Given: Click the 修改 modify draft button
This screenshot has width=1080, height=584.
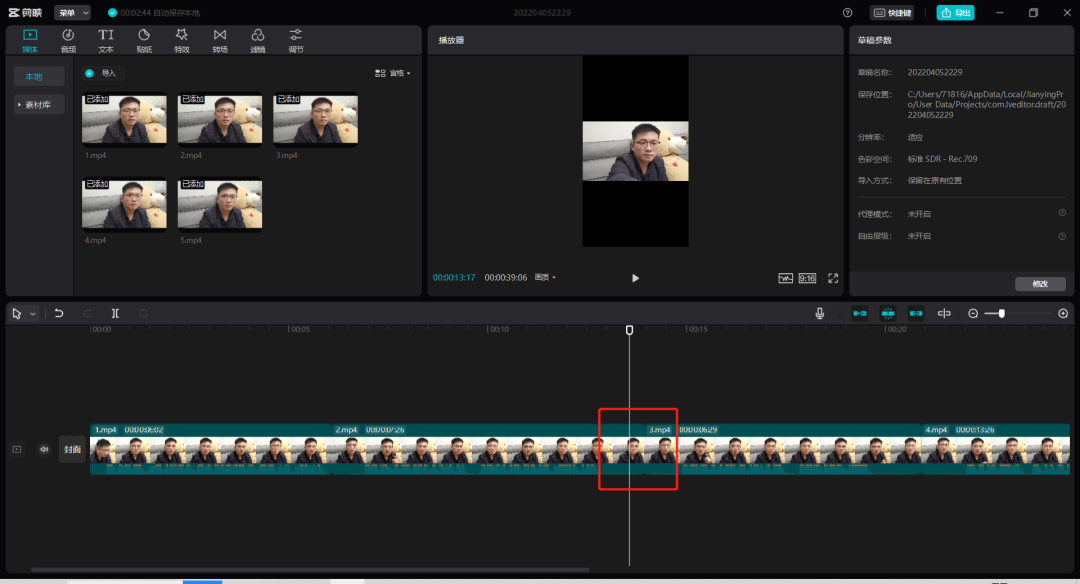Looking at the screenshot, I should pos(1040,284).
